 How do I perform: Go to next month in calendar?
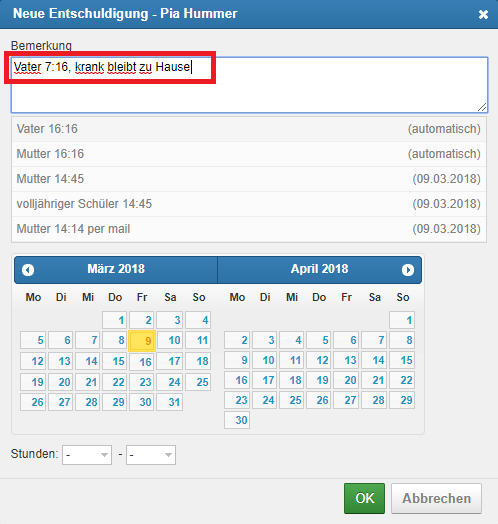coord(408,270)
